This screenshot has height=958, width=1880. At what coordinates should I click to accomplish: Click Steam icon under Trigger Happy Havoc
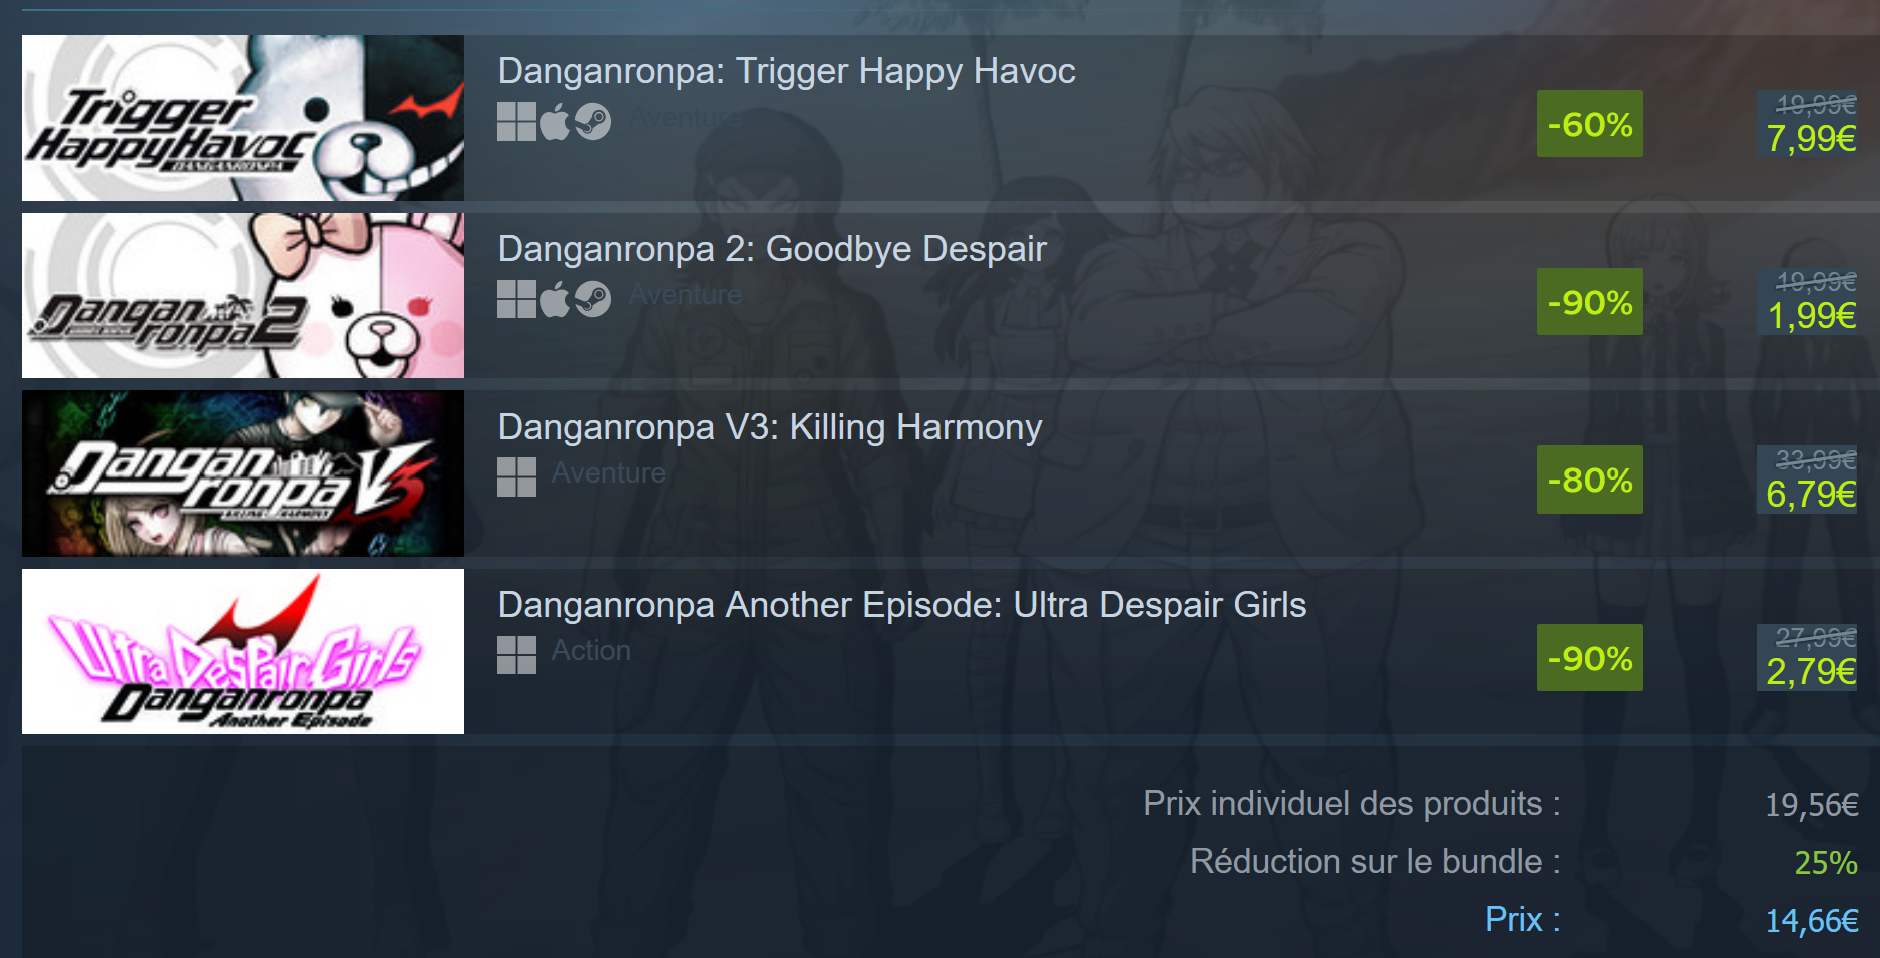[x=592, y=122]
